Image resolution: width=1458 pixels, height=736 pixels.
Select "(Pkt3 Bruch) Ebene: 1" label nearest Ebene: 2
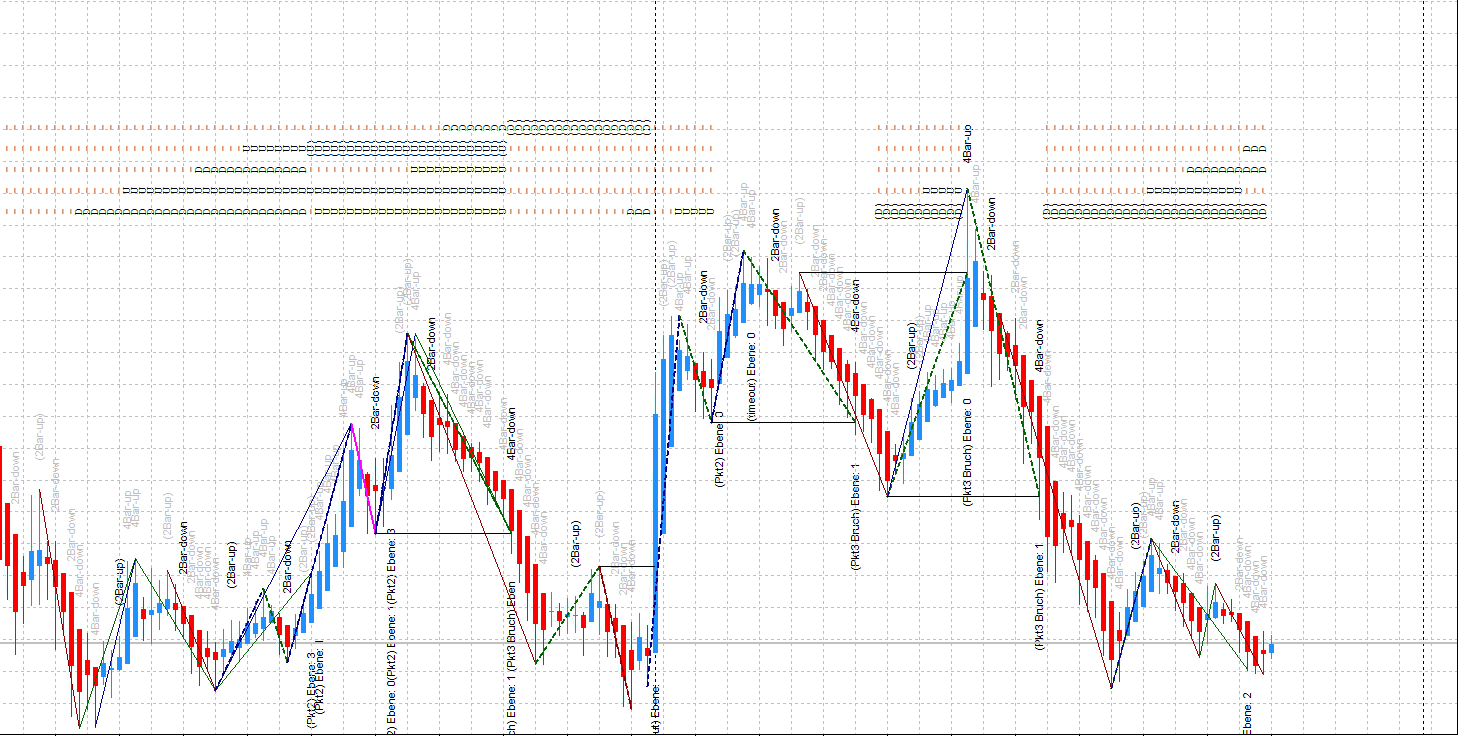[x=1039, y=597]
